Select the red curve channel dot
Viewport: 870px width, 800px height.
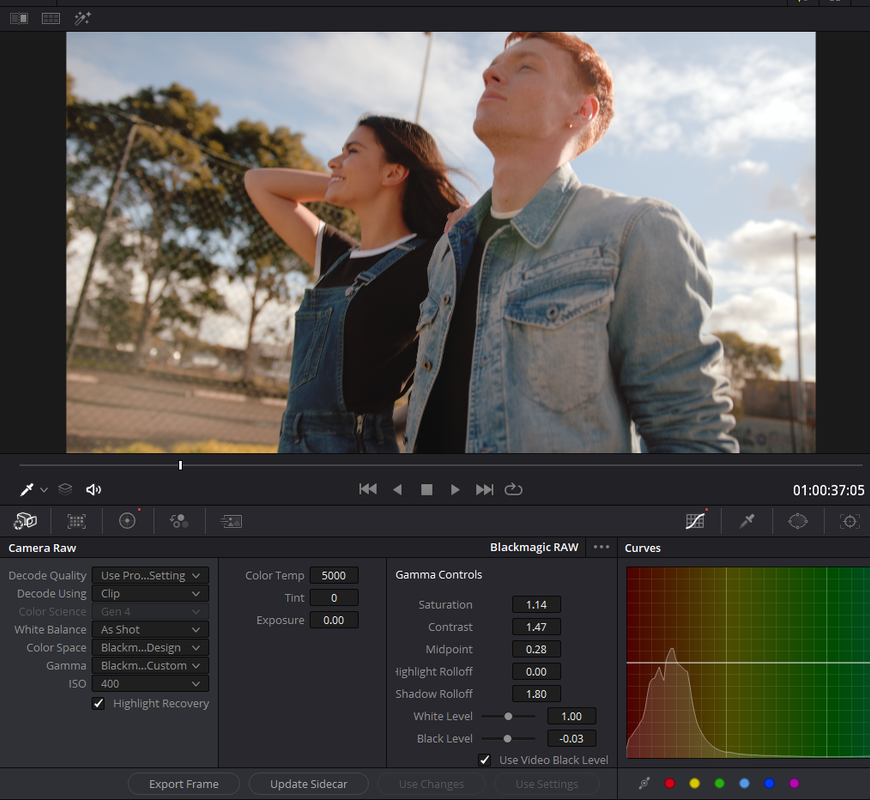[x=670, y=783]
